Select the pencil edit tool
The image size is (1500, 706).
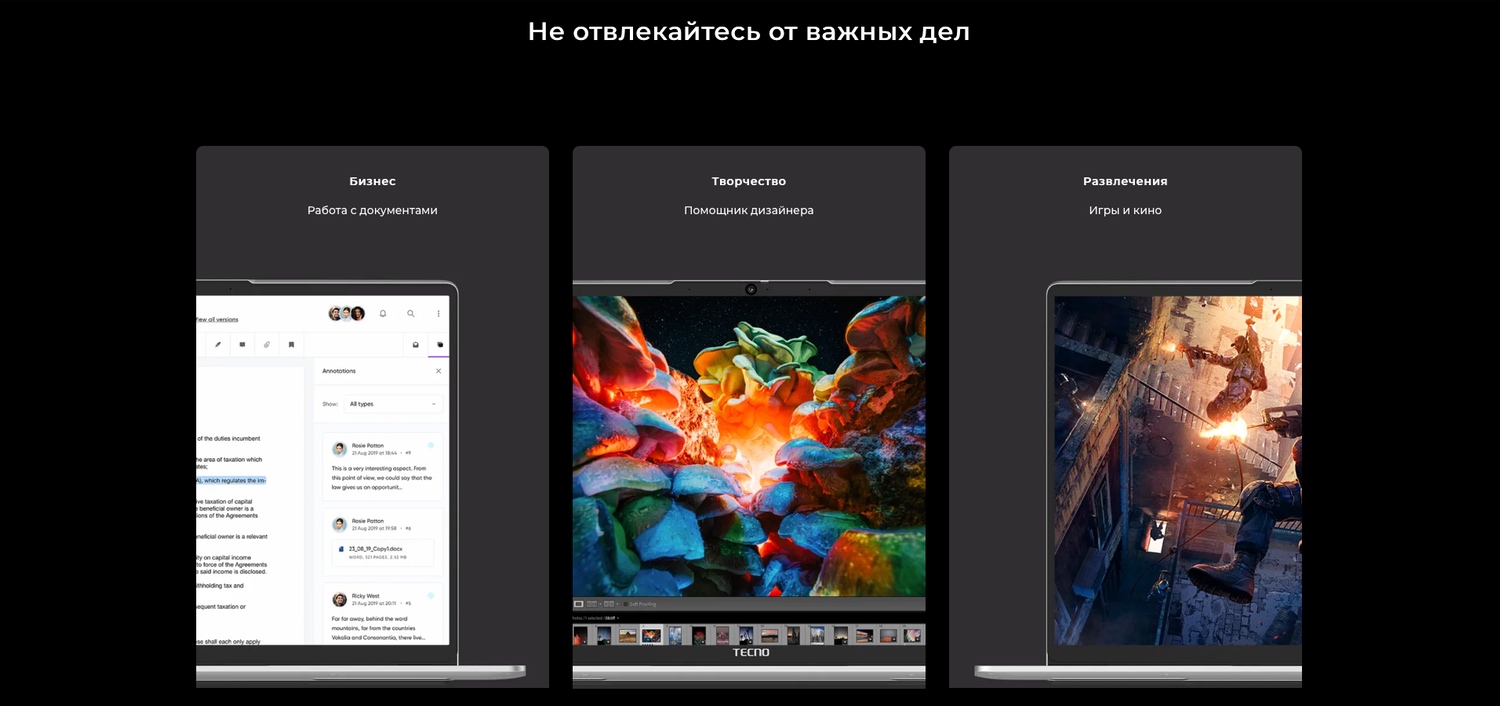(218, 345)
